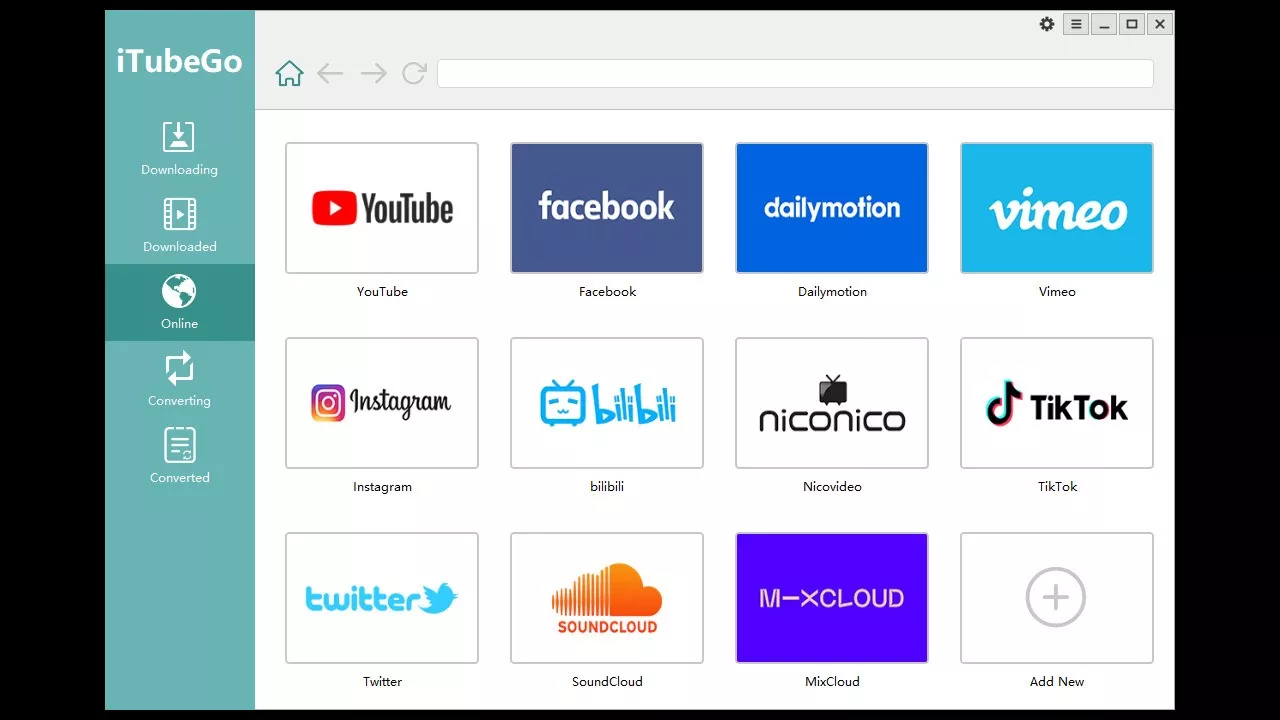This screenshot has width=1280, height=720.
Task: Open the YouTube site tile
Action: coord(382,208)
